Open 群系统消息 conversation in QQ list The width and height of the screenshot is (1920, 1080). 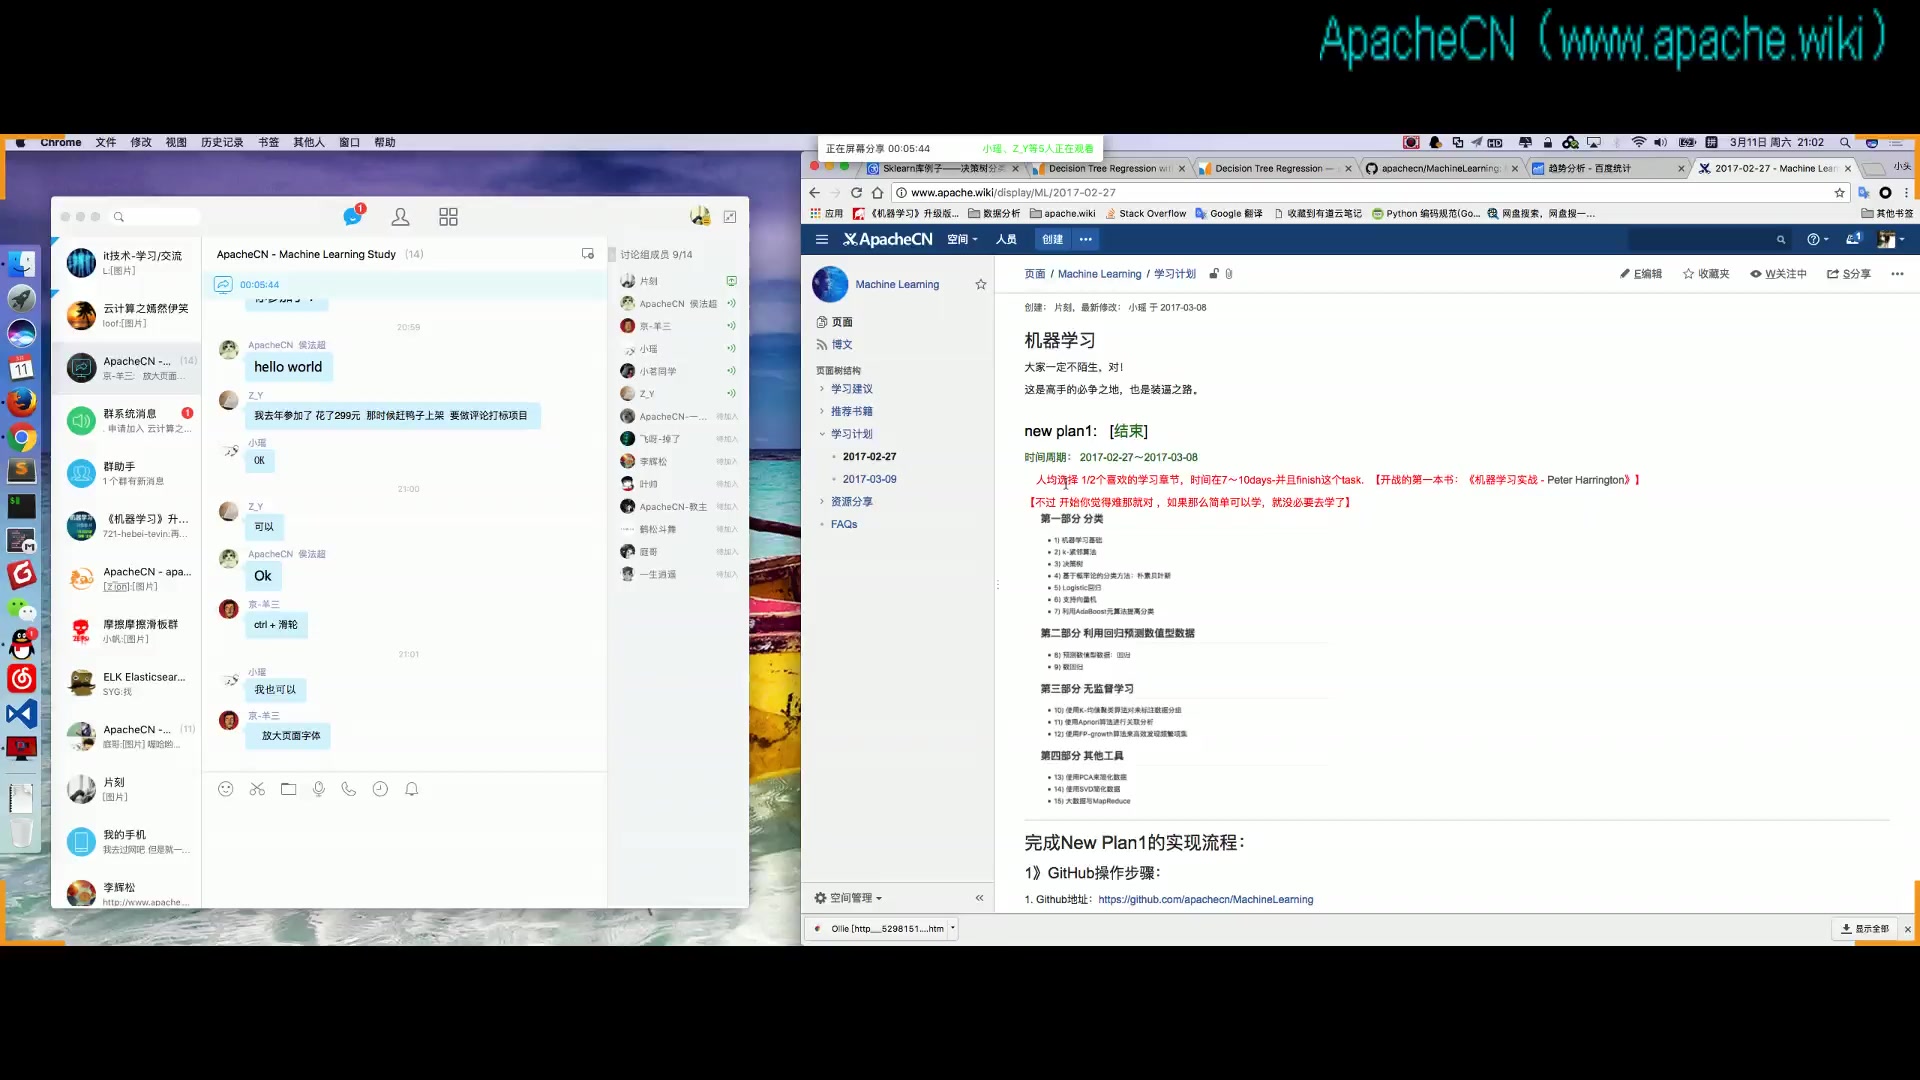click(x=127, y=420)
